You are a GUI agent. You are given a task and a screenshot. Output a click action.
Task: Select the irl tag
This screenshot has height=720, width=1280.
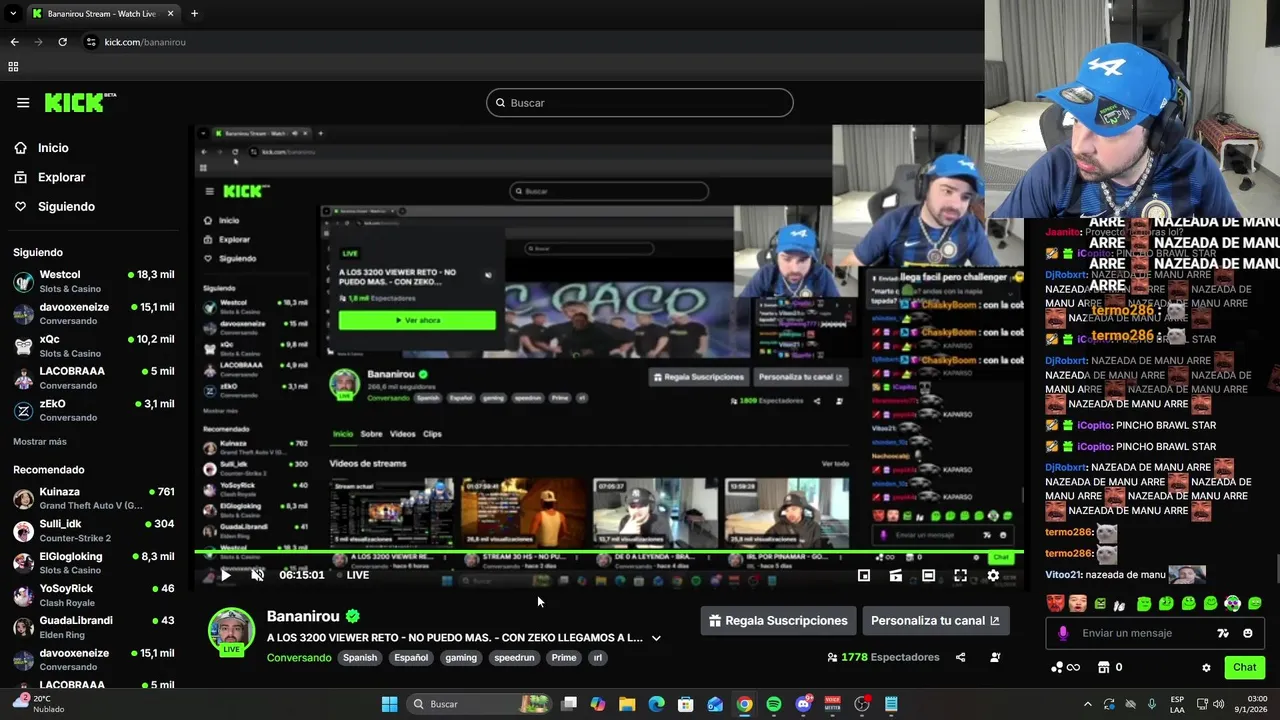click(597, 658)
